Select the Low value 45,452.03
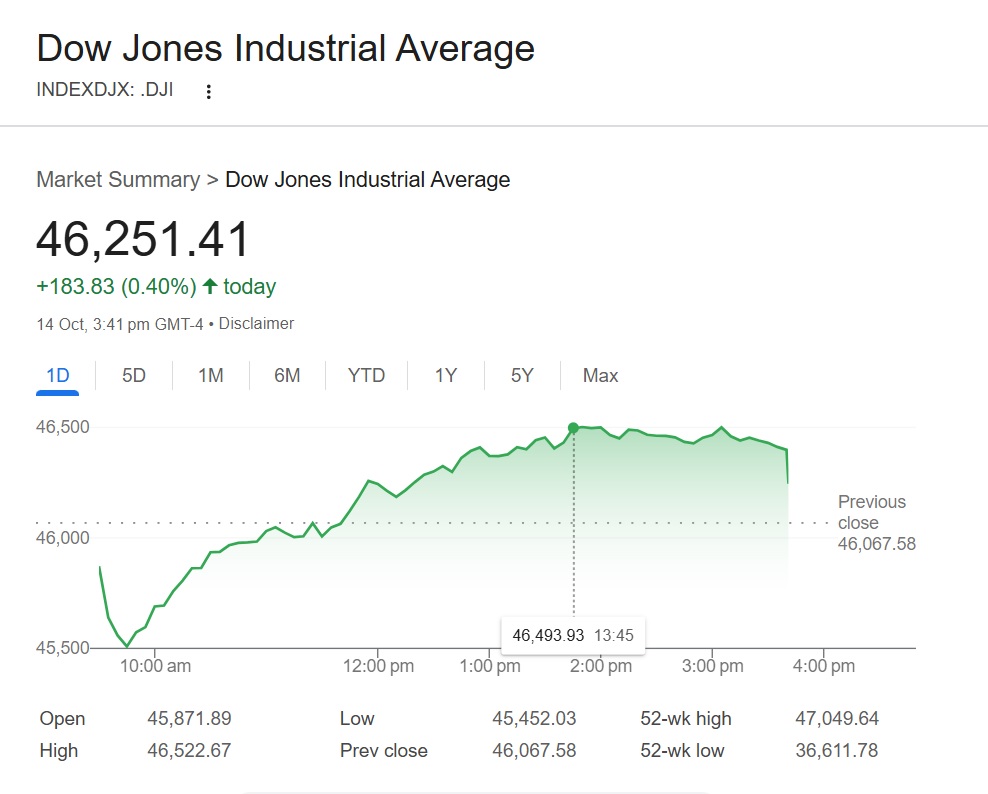This screenshot has height=794, width=988. click(x=534, y=718)
